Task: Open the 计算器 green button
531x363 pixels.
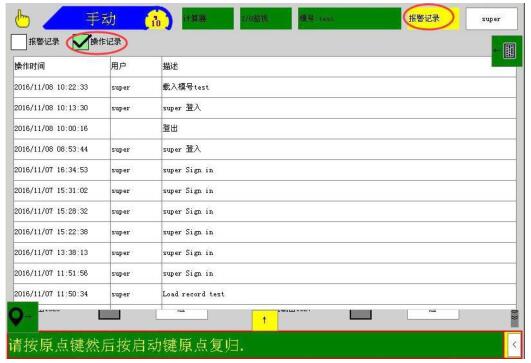Action: (x=208, y=18)
